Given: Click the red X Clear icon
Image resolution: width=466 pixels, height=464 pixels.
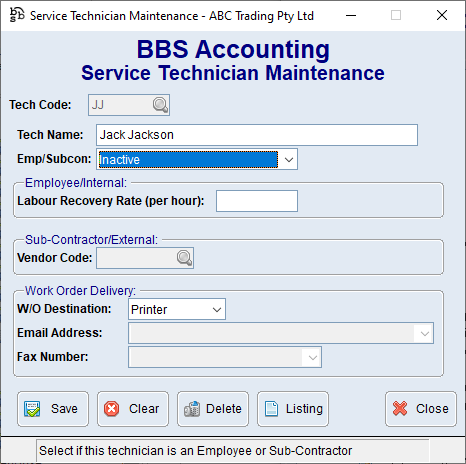Looking at the screenshot, I should click(x=111, y=409).
